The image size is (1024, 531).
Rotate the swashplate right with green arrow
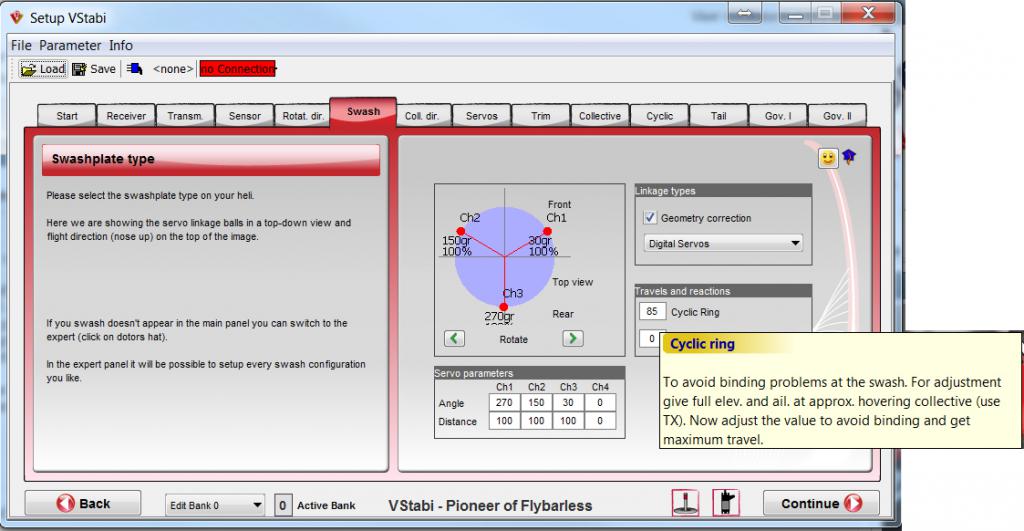click(572, 338)
